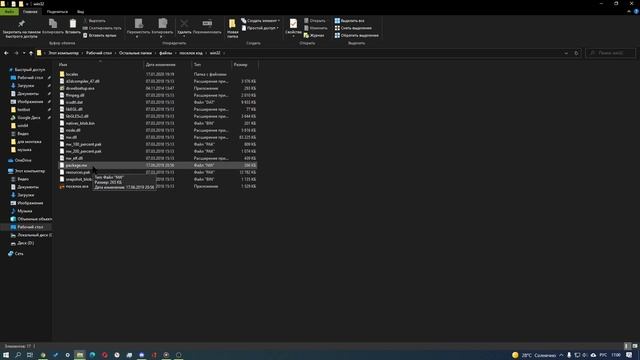This screenshot has width=640, height=360.
Task: Open Task View on the taskbar
Action: click(30, 355)
